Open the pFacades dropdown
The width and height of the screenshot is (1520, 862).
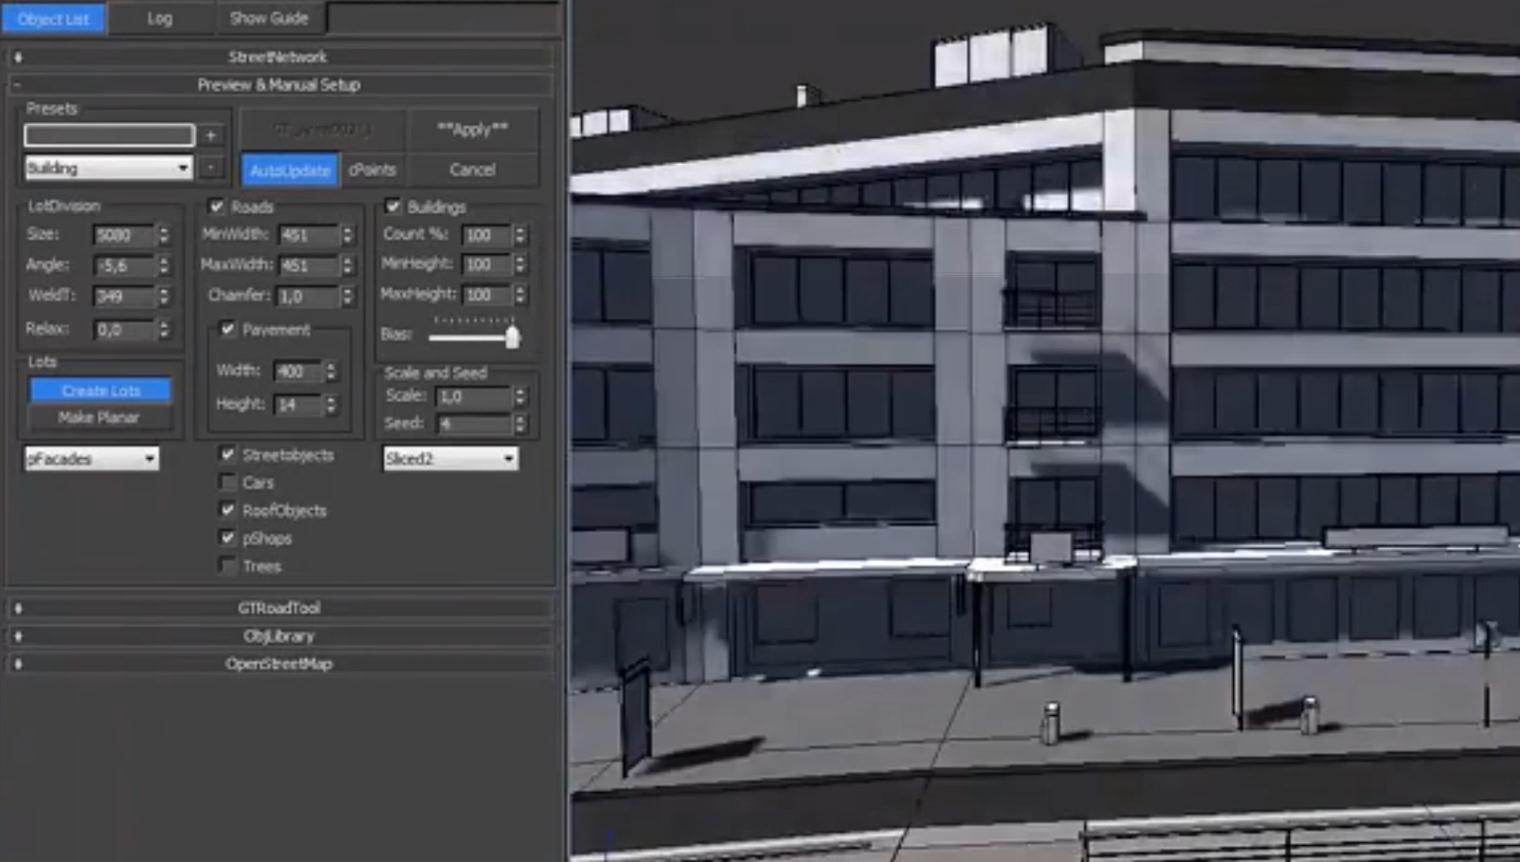click(91, 459)
